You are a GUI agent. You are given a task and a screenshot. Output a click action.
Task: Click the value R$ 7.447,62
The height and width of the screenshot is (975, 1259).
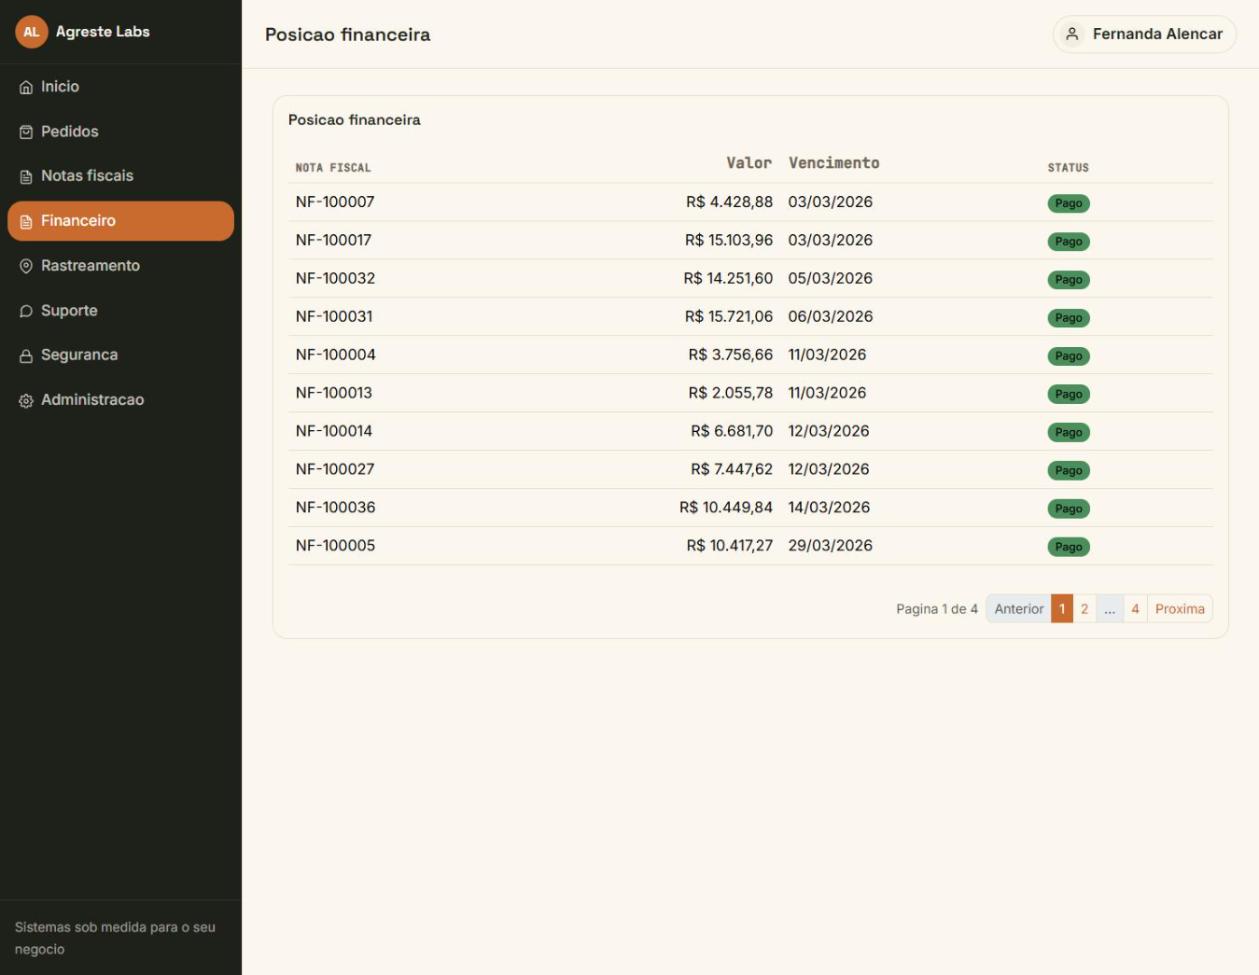click(731, 469)
